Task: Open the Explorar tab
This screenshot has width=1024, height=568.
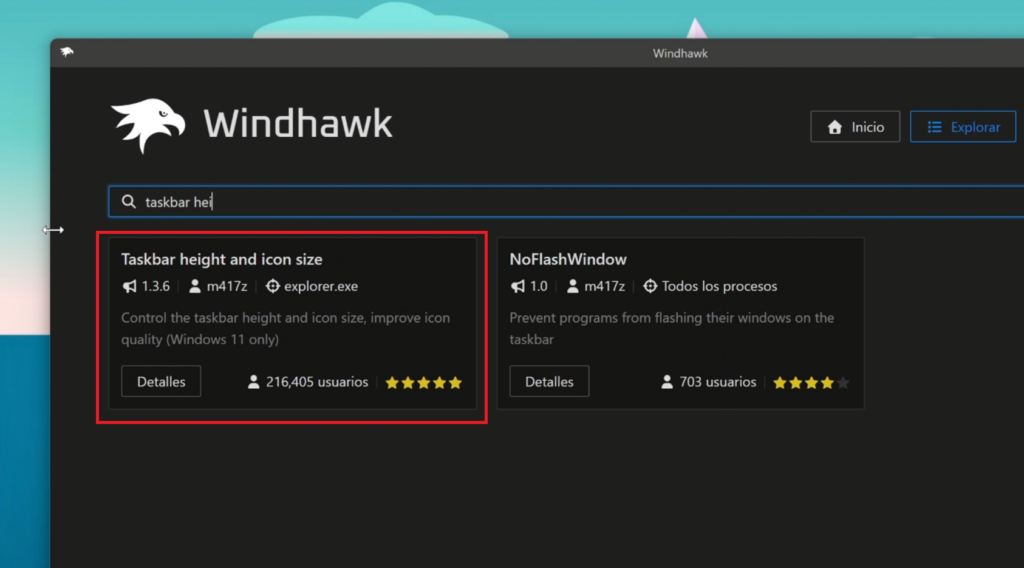Action: (963, 127)
